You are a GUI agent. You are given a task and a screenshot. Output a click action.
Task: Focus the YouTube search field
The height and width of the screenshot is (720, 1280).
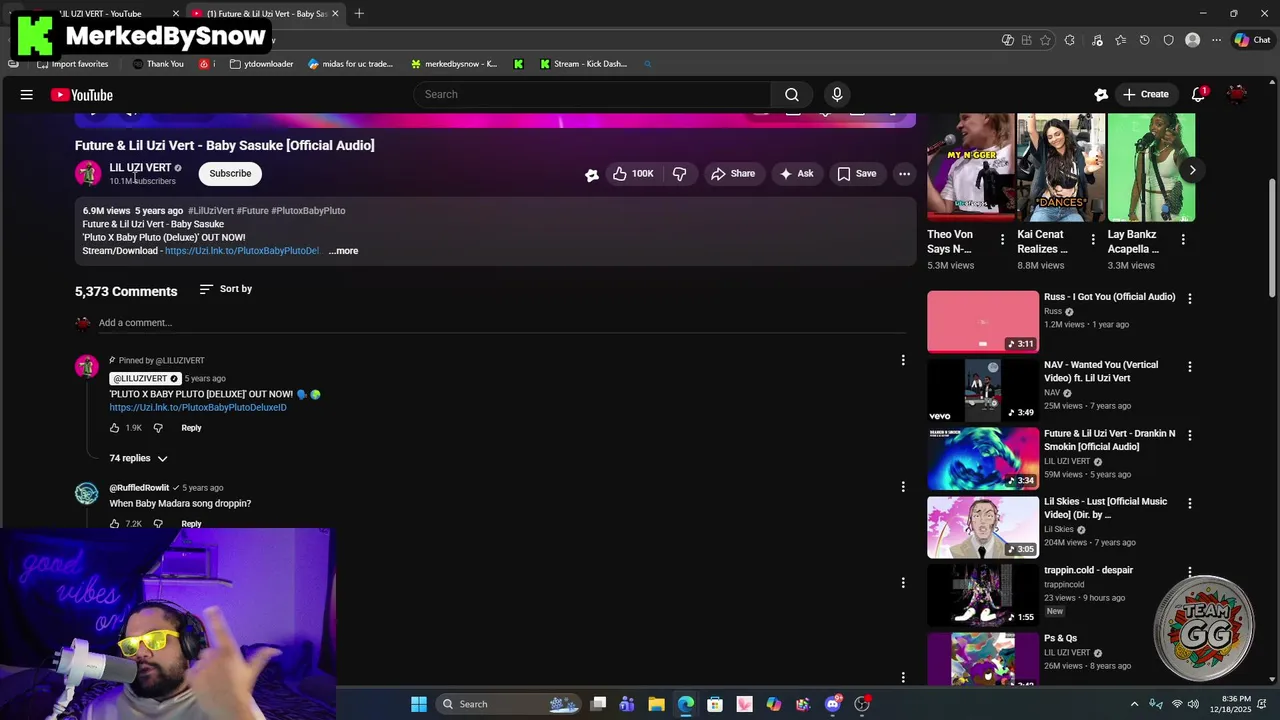point(592,94)
